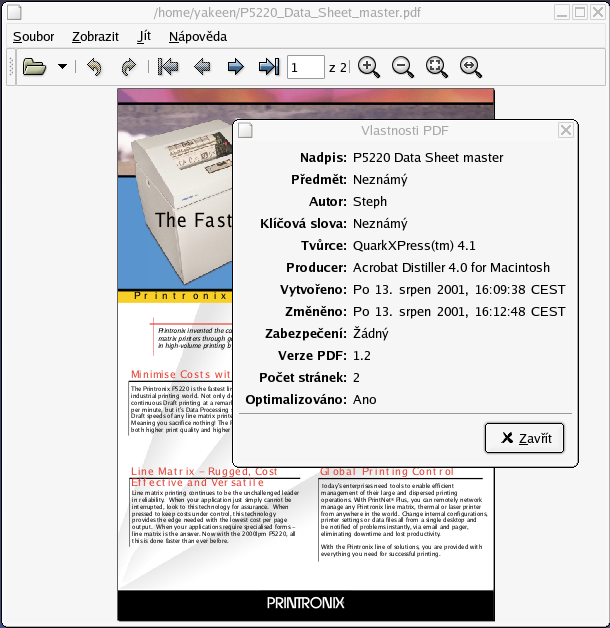This screenshot has height=628, width=610.
Task: Click the 'Minimise Costs' heading in the PDF
Action: pos(181,374)
